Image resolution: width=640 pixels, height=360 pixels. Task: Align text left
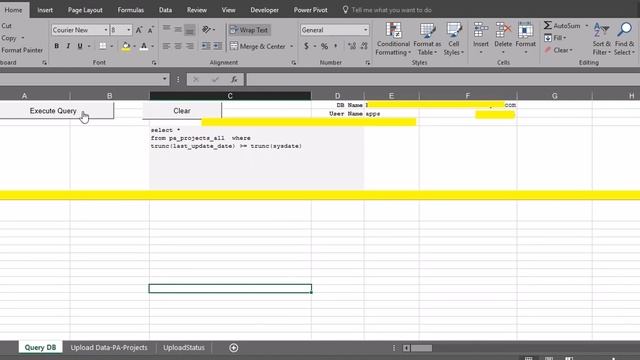[x=167, y=46]
